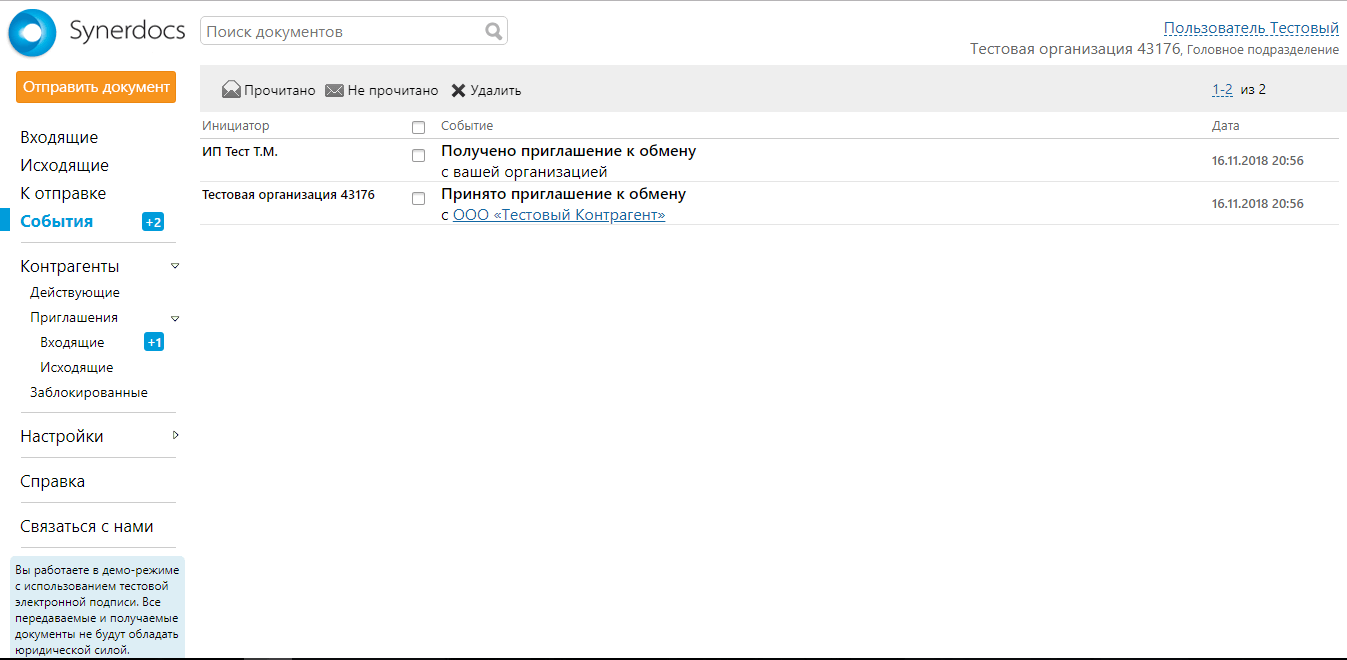The width and height of the screenshot is (1347, 660).
Task: Open the ООО «Тестовый Контрагент» link
Action: pyautogui.click(x=558, y=215)
